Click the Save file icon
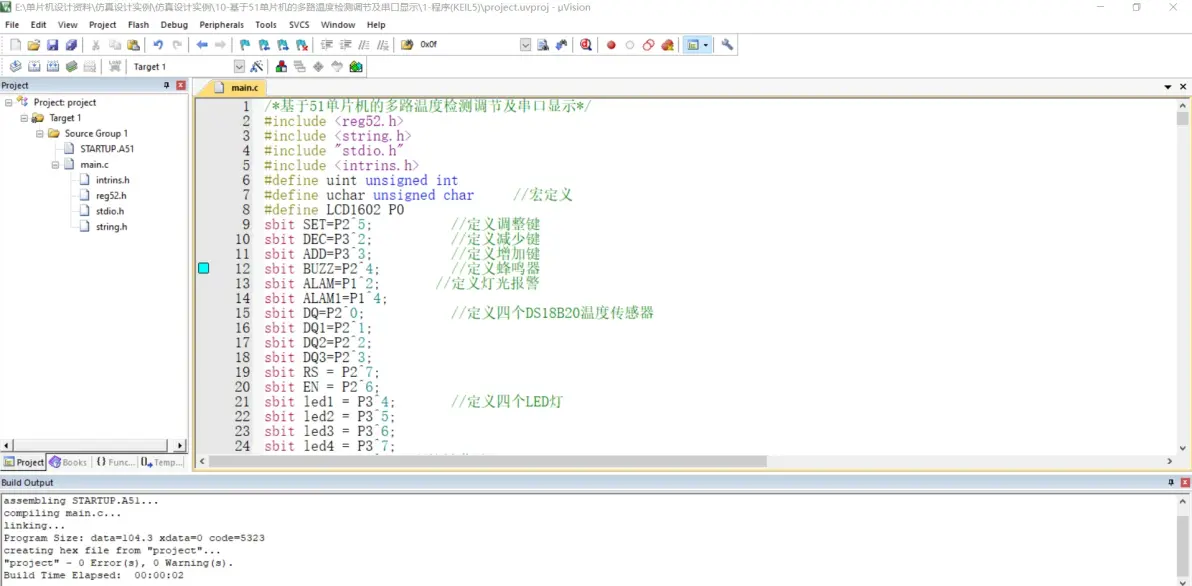Viewport: 1192px width, 586px height. [x=53, y=45]
